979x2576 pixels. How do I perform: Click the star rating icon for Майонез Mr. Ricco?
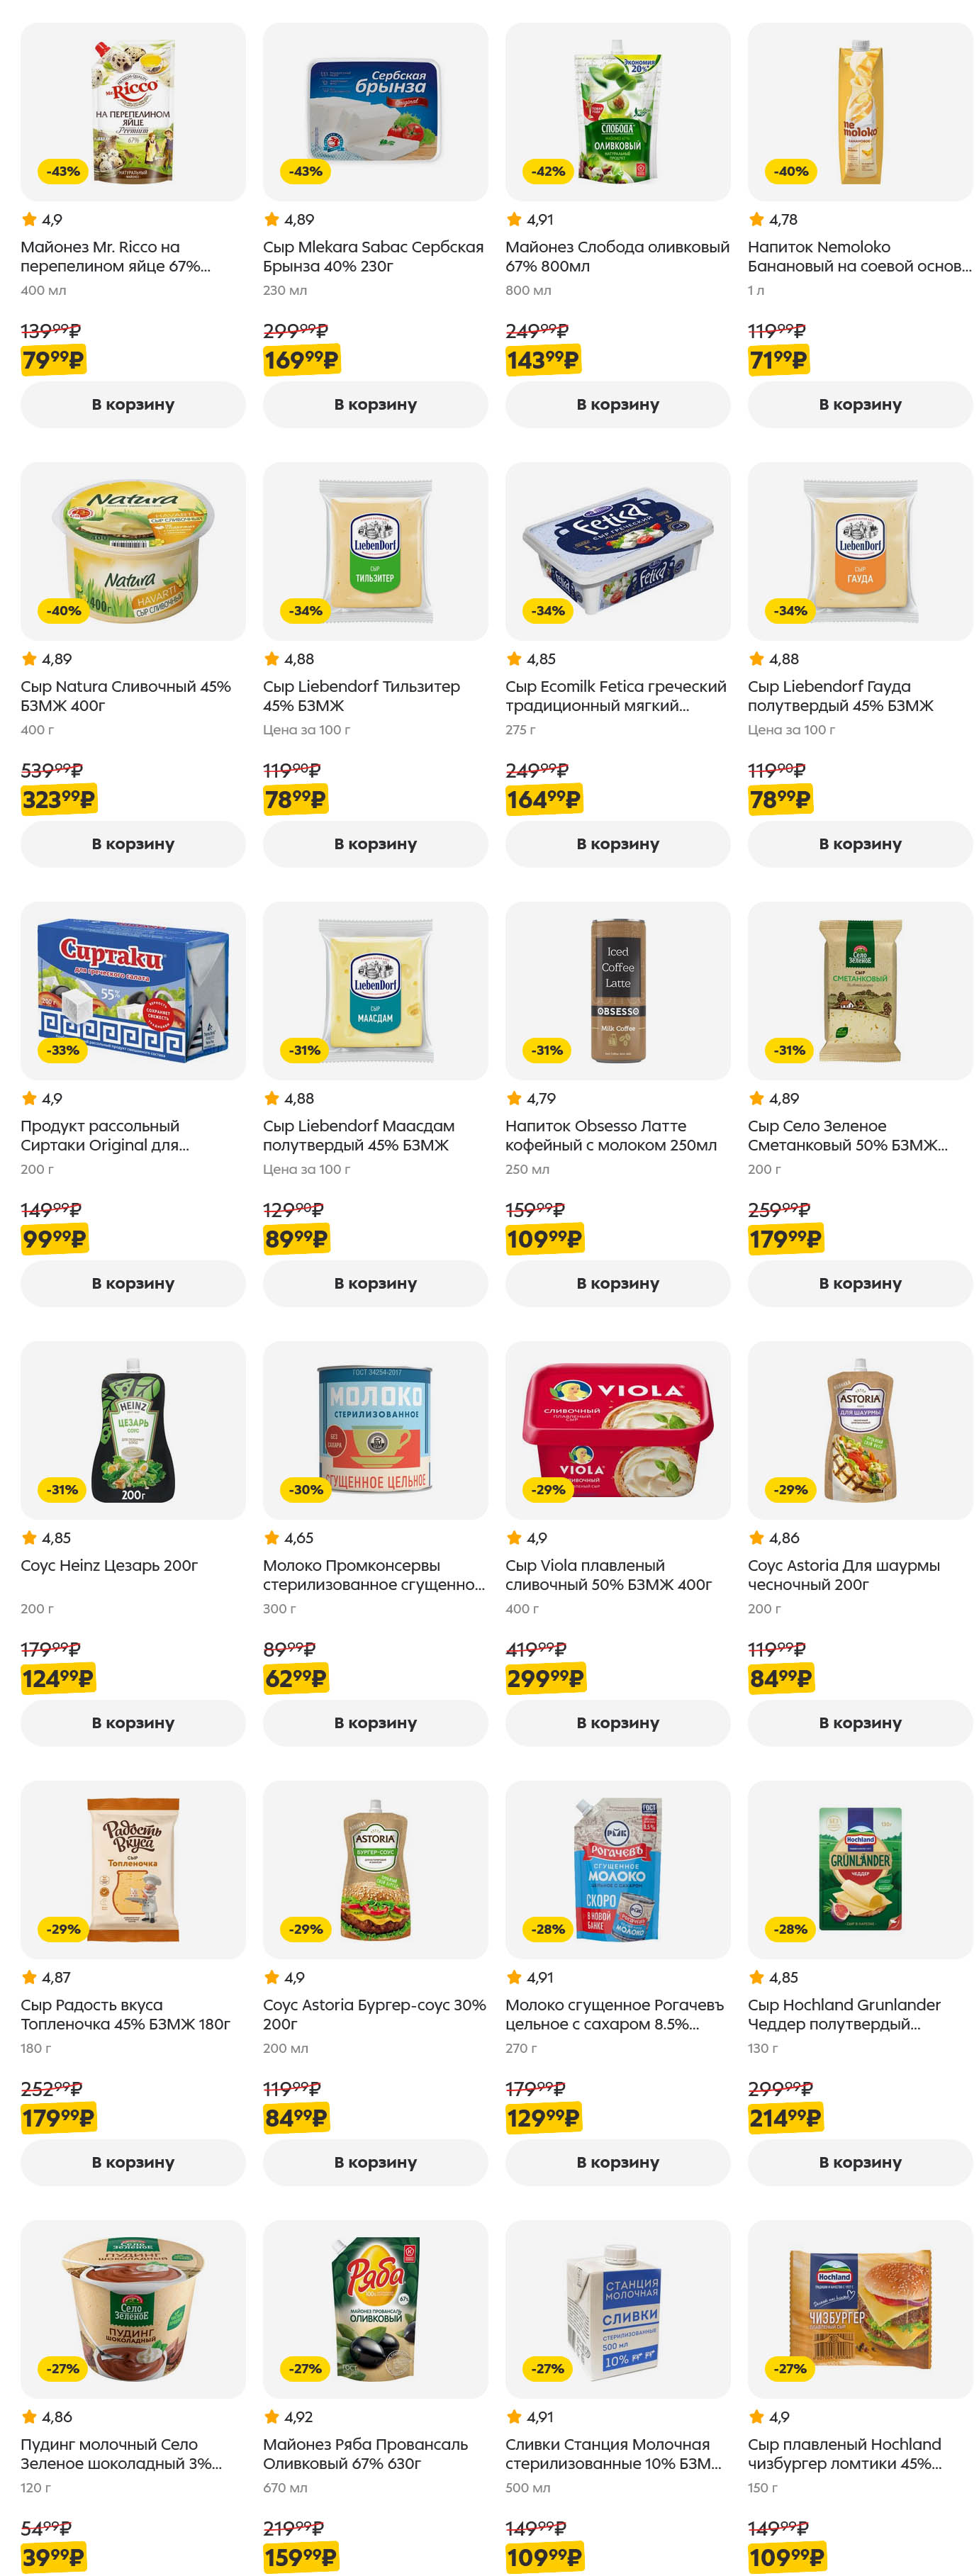tap(29, 220)
